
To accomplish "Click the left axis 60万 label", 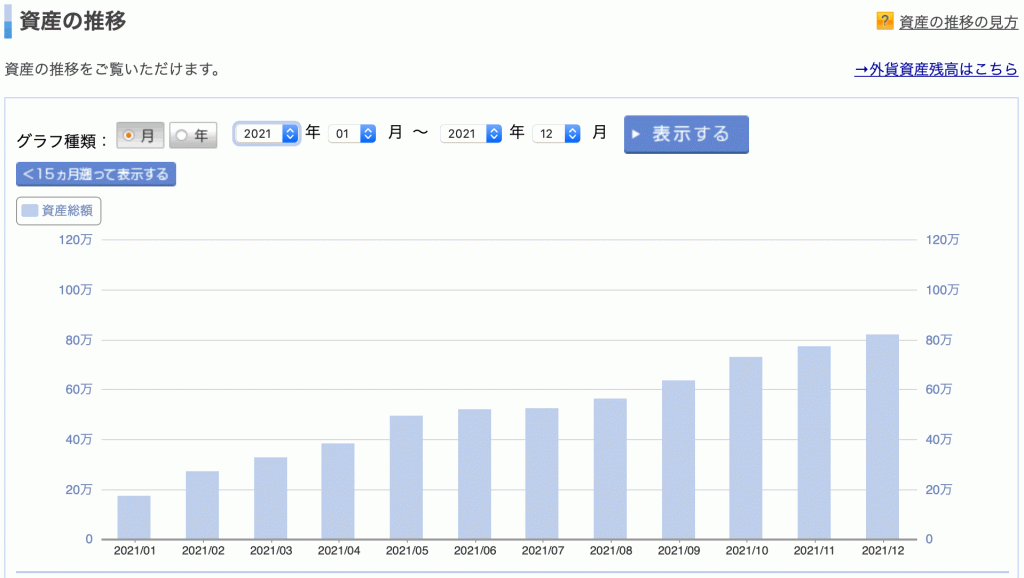I will [x=78, y=389].
